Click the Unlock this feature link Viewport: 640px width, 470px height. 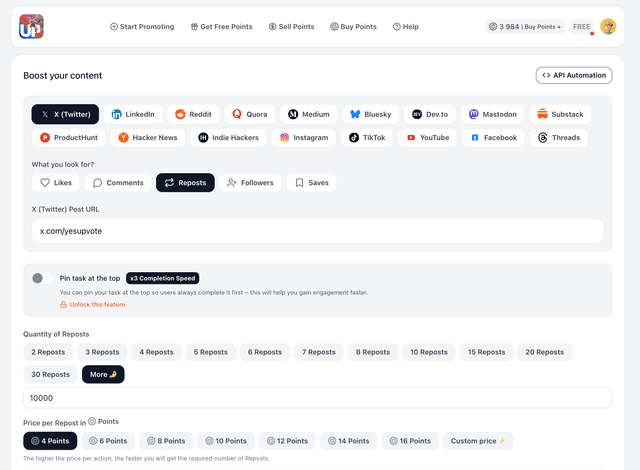coord(93,304)
